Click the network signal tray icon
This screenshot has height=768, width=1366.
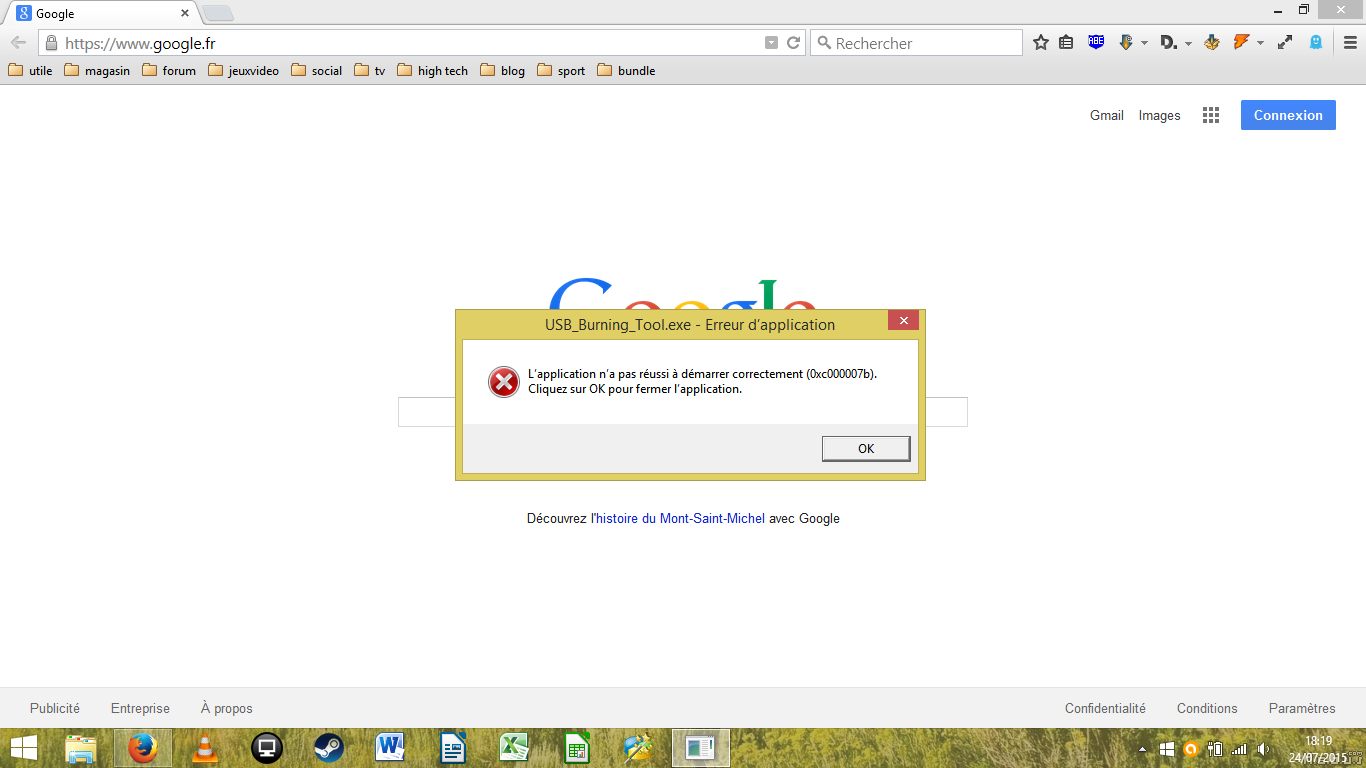pos(1240,749)
